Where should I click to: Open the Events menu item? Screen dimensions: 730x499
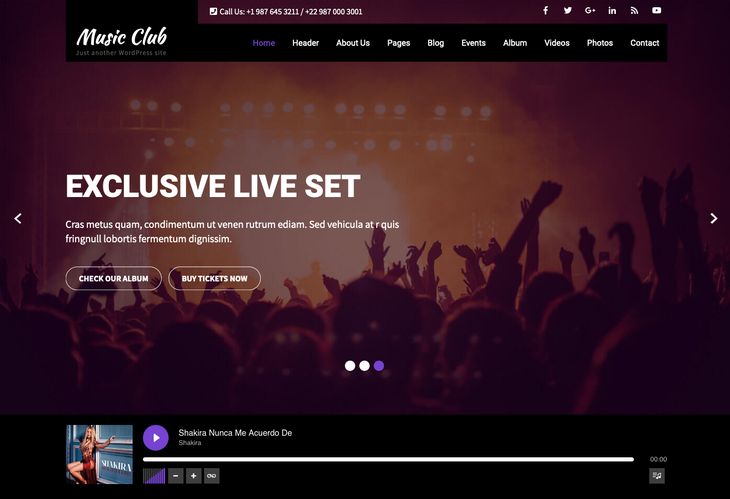473,43
